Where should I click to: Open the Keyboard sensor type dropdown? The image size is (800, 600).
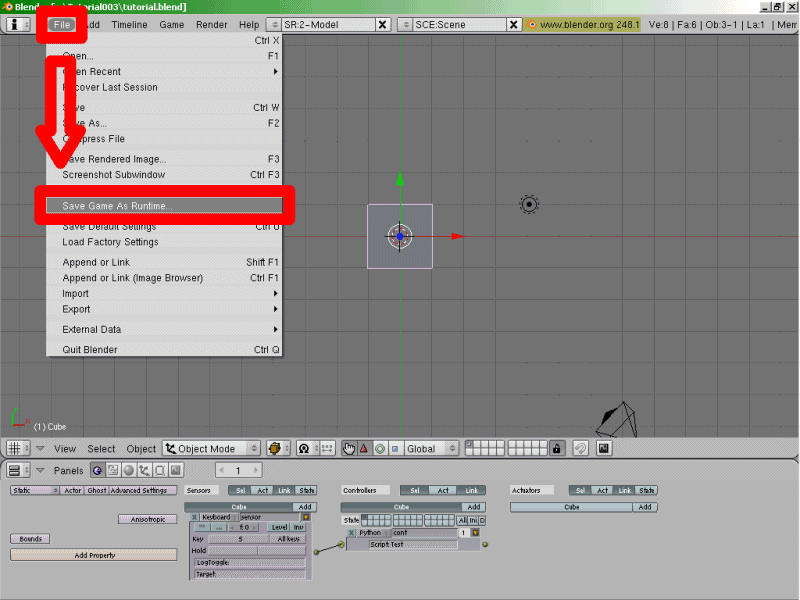point(216,517)
